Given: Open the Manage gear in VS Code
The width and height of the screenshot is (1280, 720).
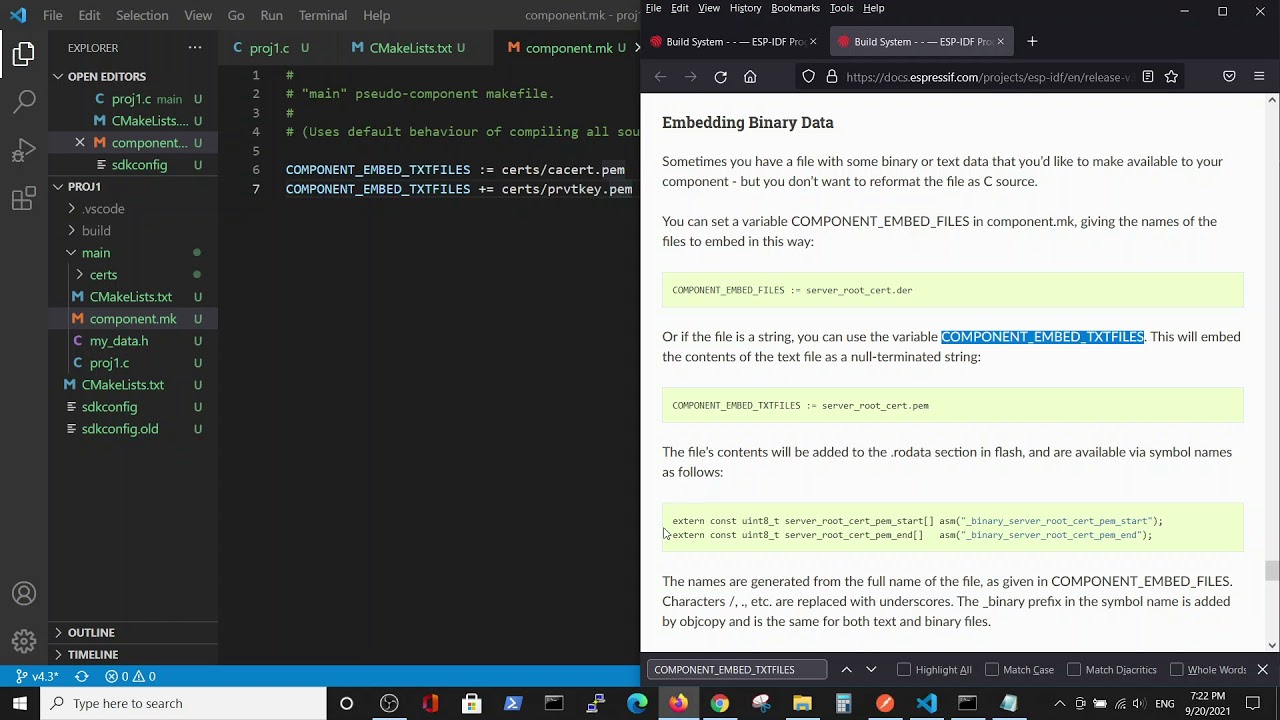Looking at the screenshot, I should (x=24, y=643).
